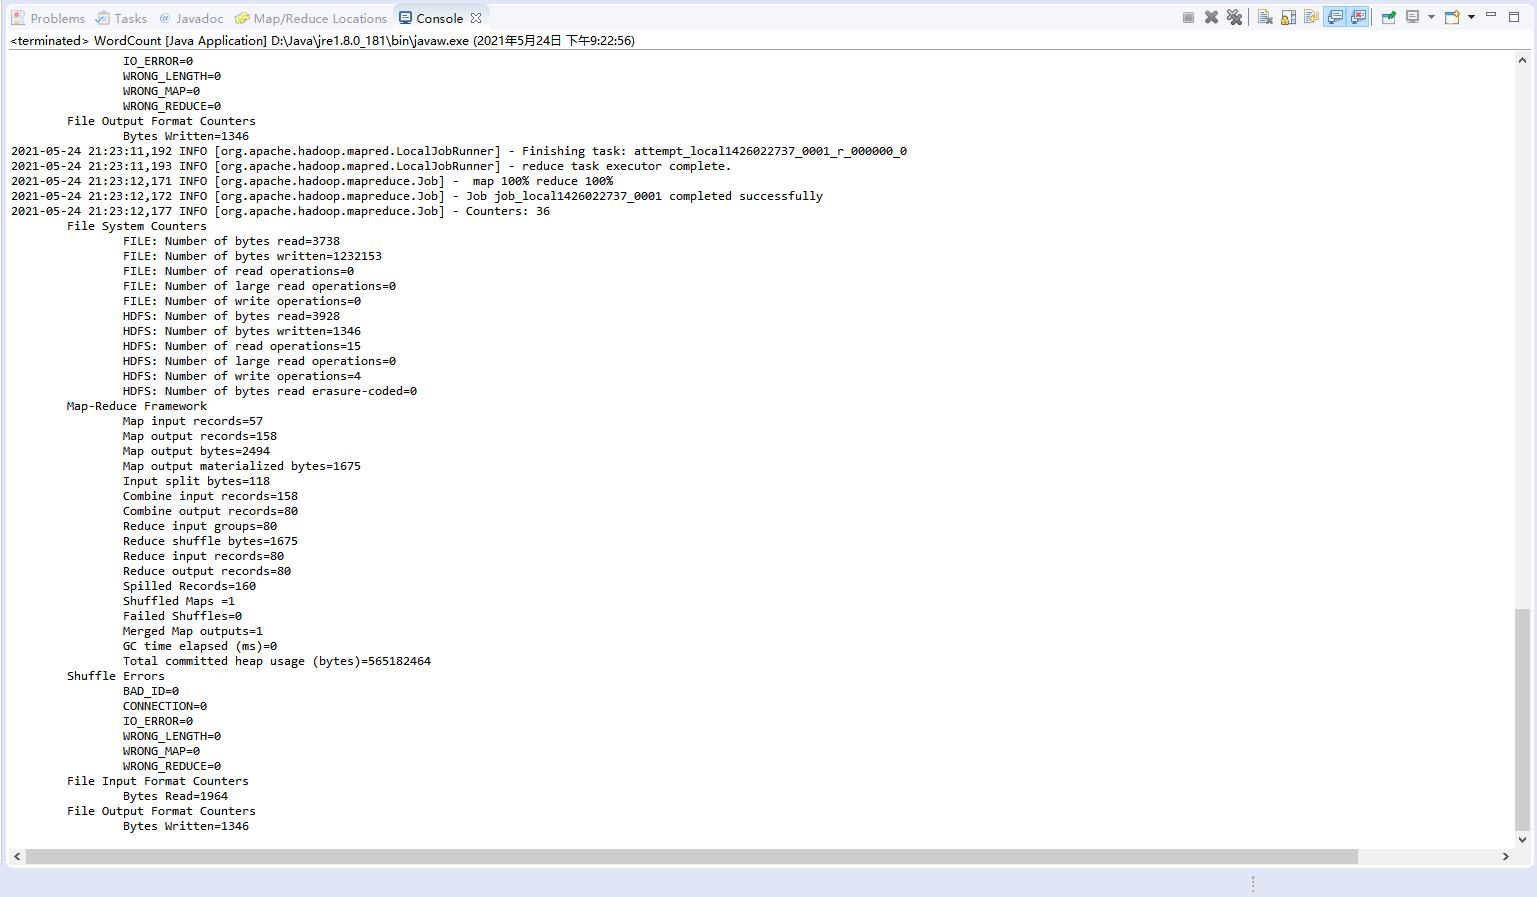Switch to the Tasks tab
The height and width of the screenshot is (897, 1537).
121,18
